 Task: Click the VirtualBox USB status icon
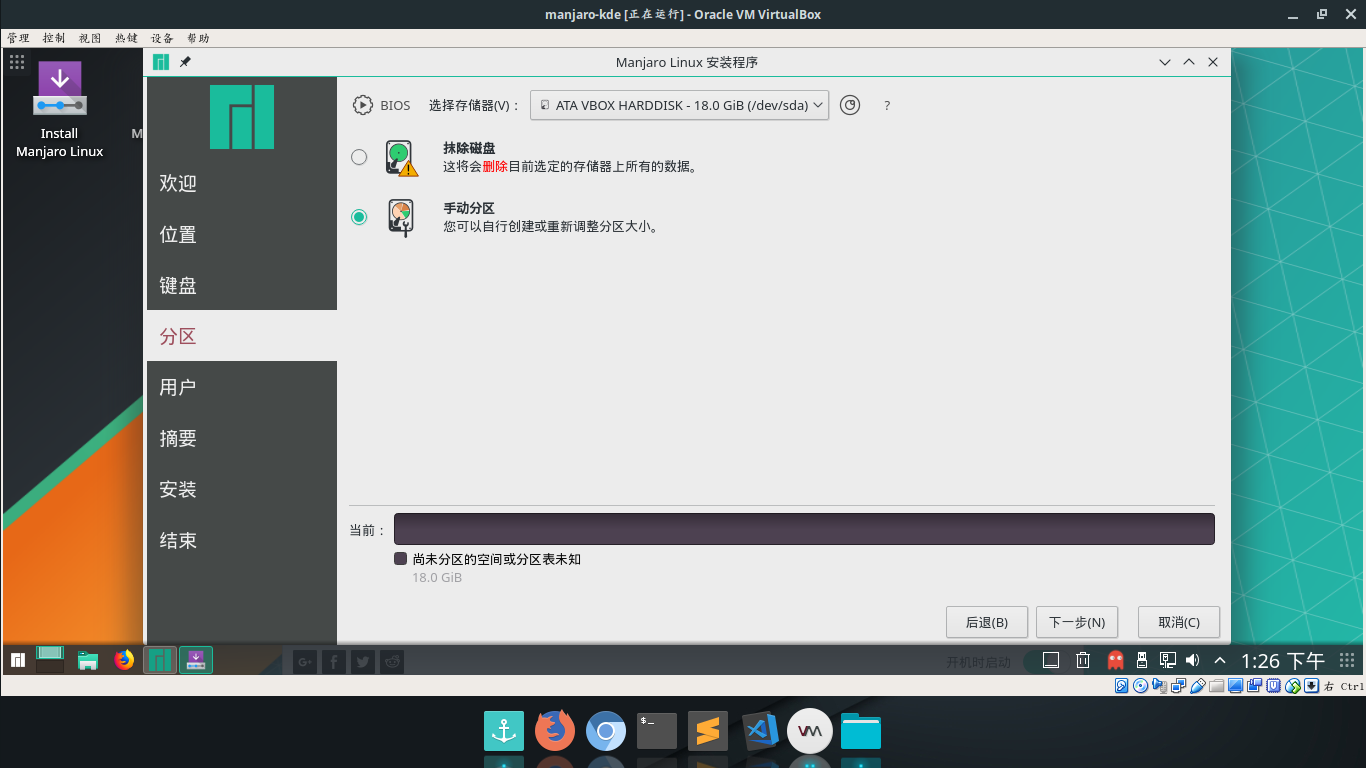(1198, 685)
